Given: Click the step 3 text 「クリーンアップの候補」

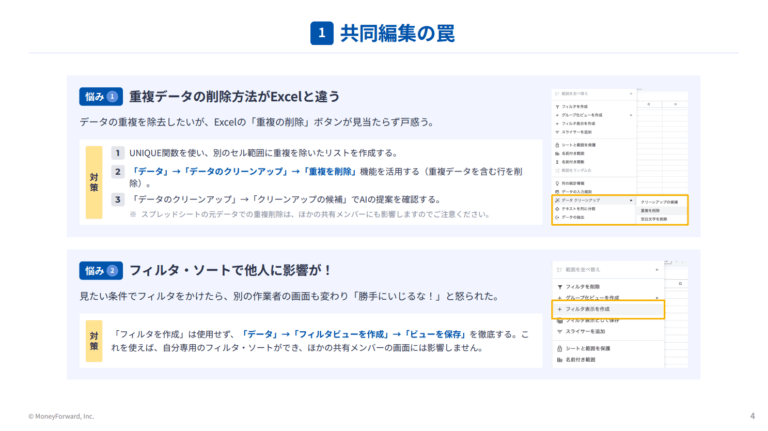Looking at the screenshot, I should (301, 199).
